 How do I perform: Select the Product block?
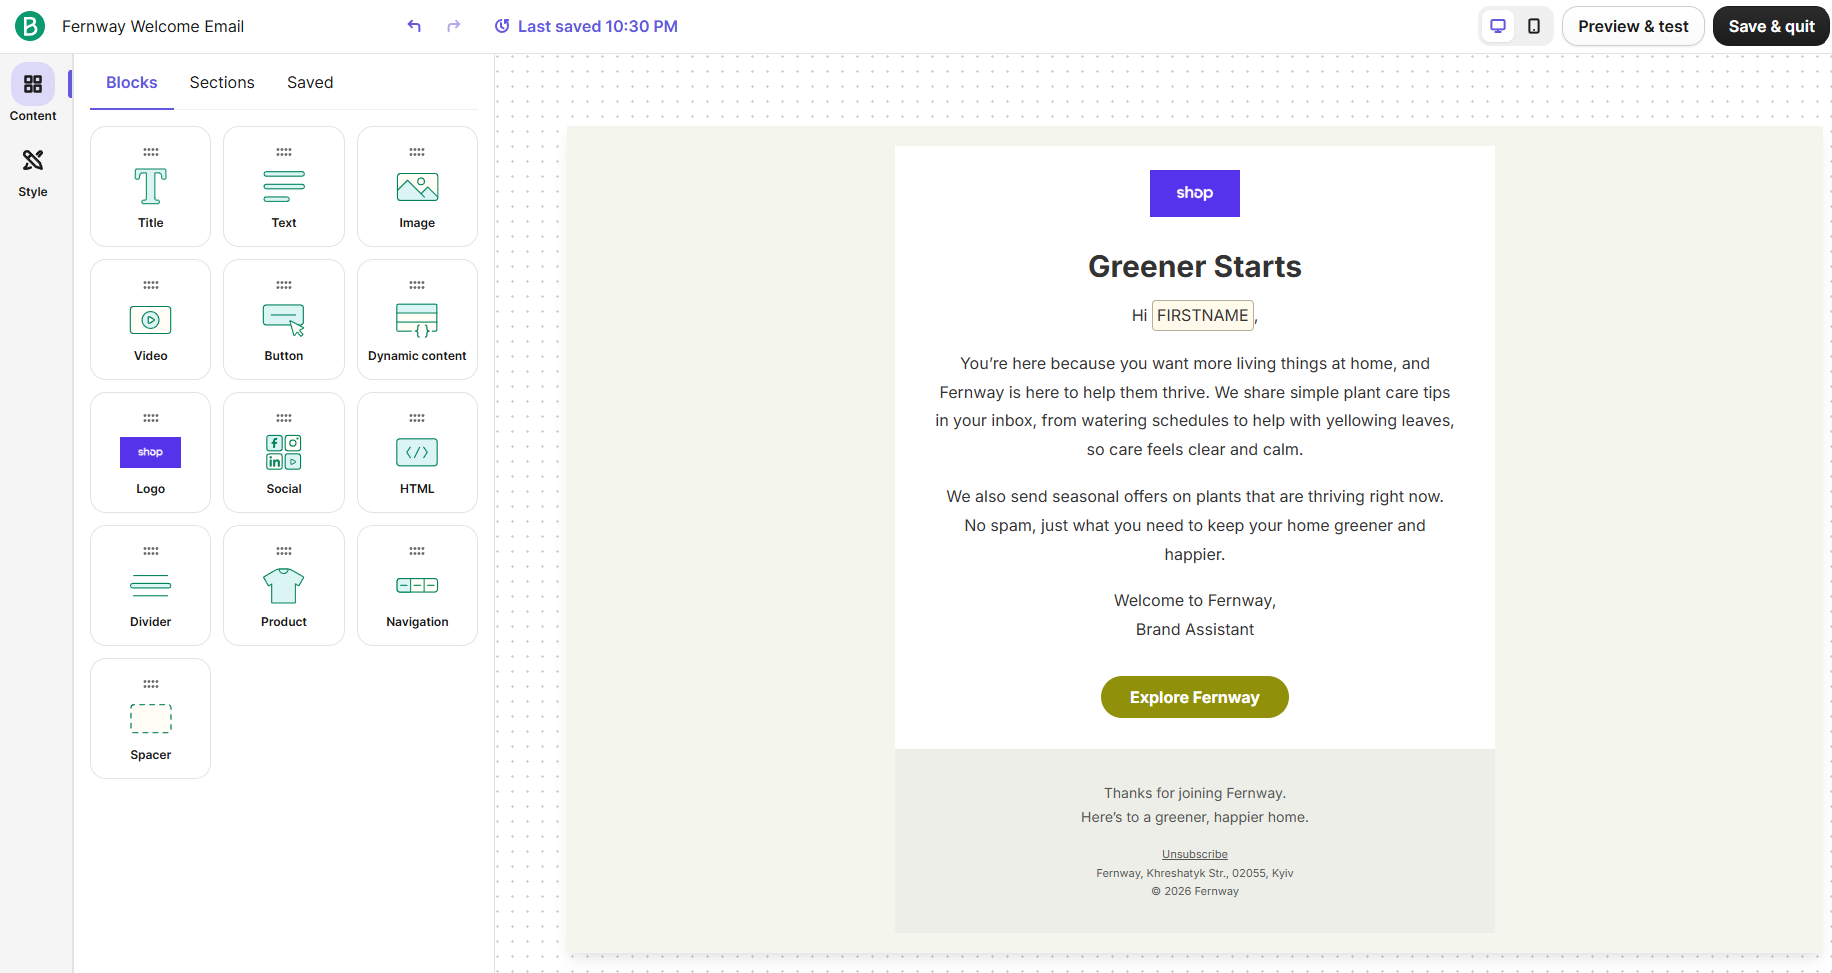(284, 586)
